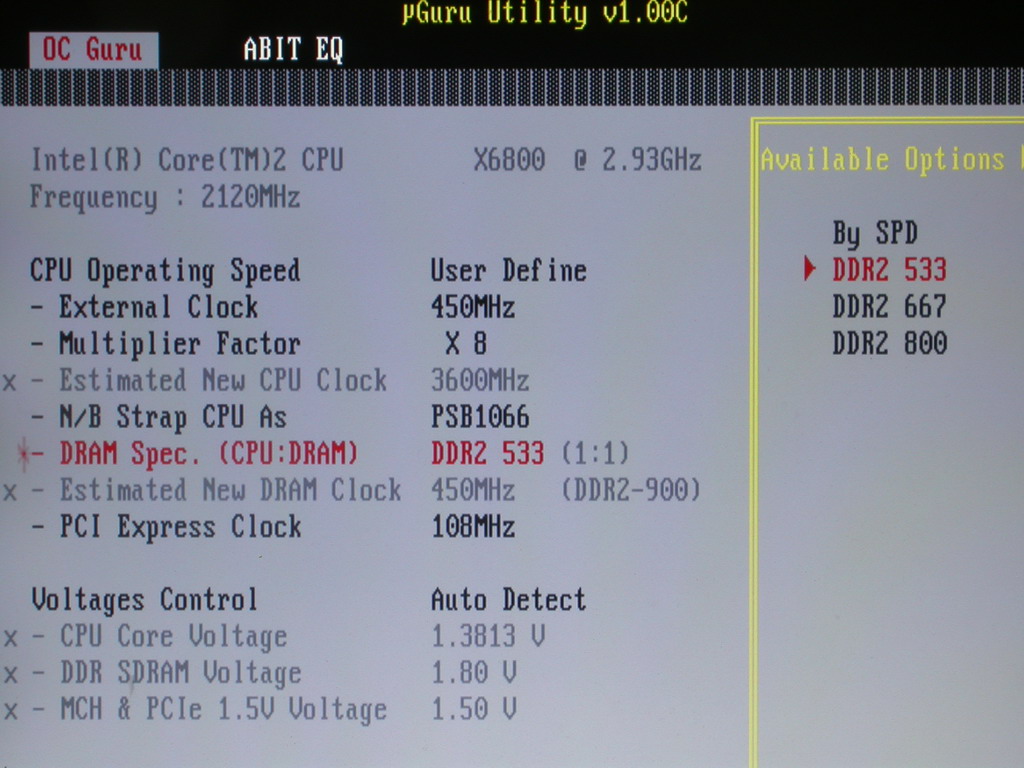Click the CPU Core Voltage label
Screen dimensions: 1024x768
coord(174,637)
